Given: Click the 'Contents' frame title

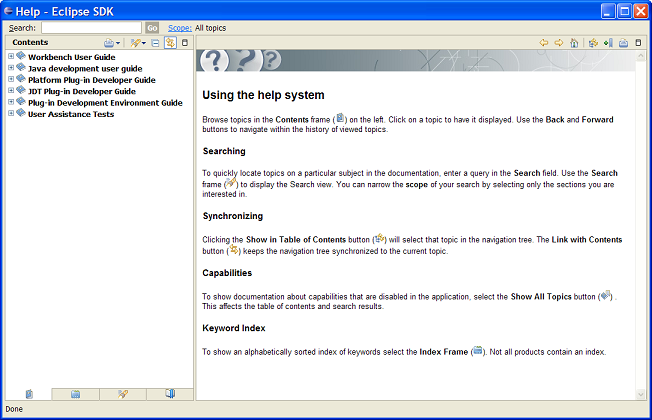Looking at the screenshot, I should click(x=30, y=42).
